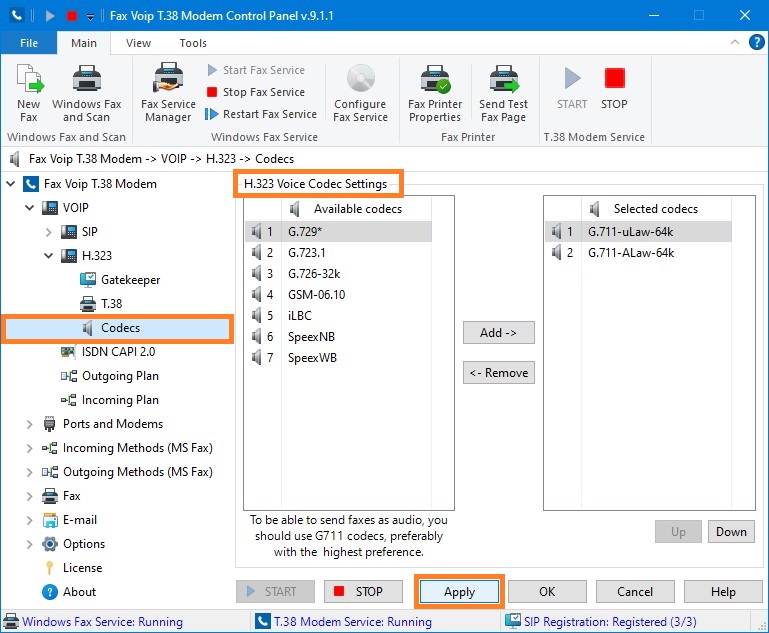Select GSM-06.10 in available codecs
This screenshot has height=633, width=769.
tap(338, 295)
